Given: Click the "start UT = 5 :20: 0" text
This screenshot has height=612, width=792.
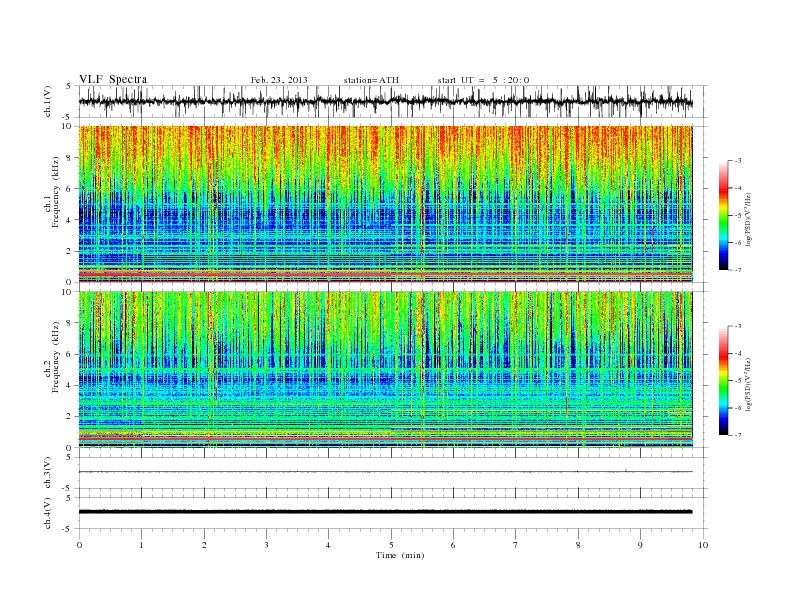Looking at the screenshot, I should (x=483, y=80).
